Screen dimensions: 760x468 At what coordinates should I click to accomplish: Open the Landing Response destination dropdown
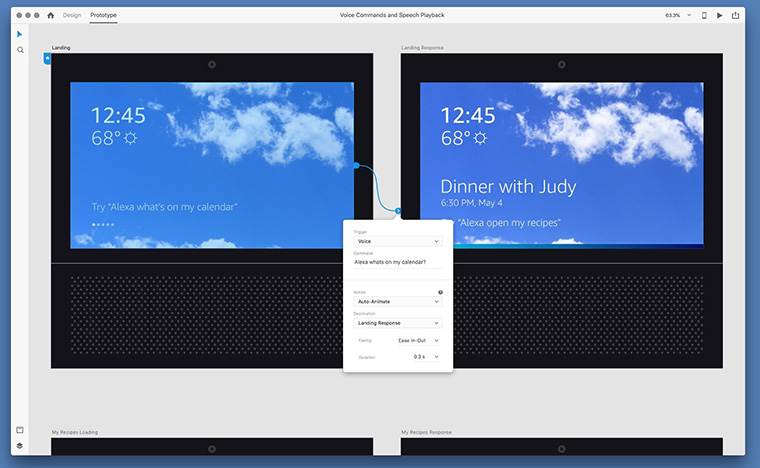coord(398,323)
